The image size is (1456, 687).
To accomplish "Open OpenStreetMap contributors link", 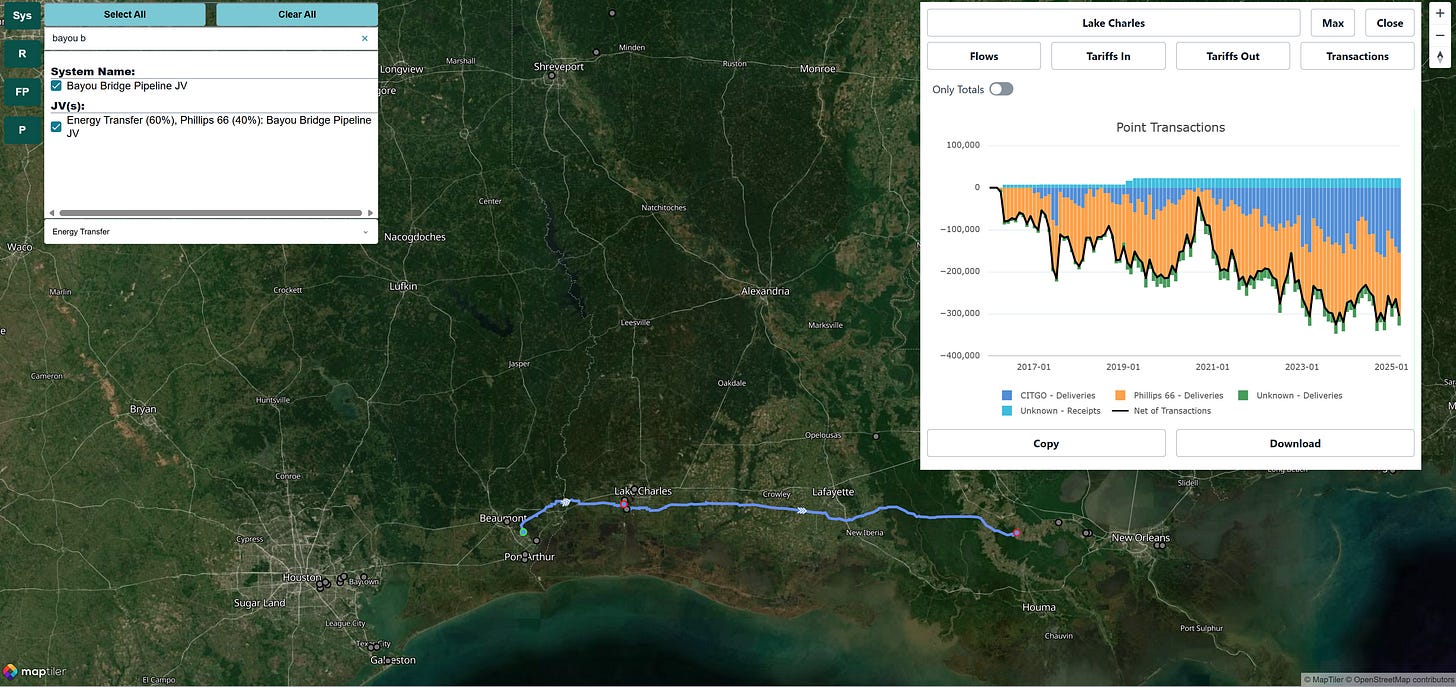I will [x=1402, y=680].
